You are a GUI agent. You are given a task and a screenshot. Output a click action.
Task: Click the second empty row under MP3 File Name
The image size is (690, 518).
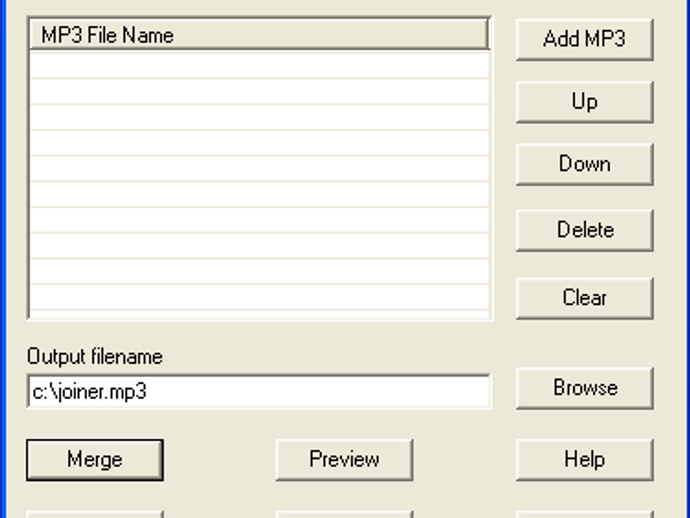click(259, 91)
